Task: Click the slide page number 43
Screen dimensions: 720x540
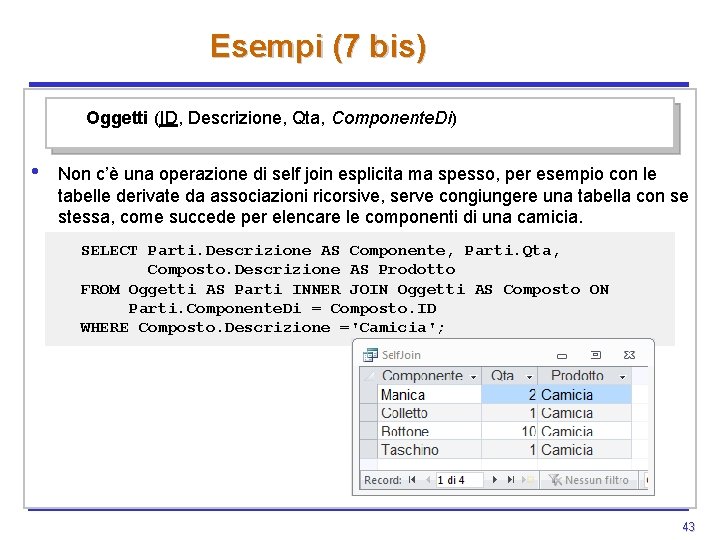Action: tap(688, 527)
